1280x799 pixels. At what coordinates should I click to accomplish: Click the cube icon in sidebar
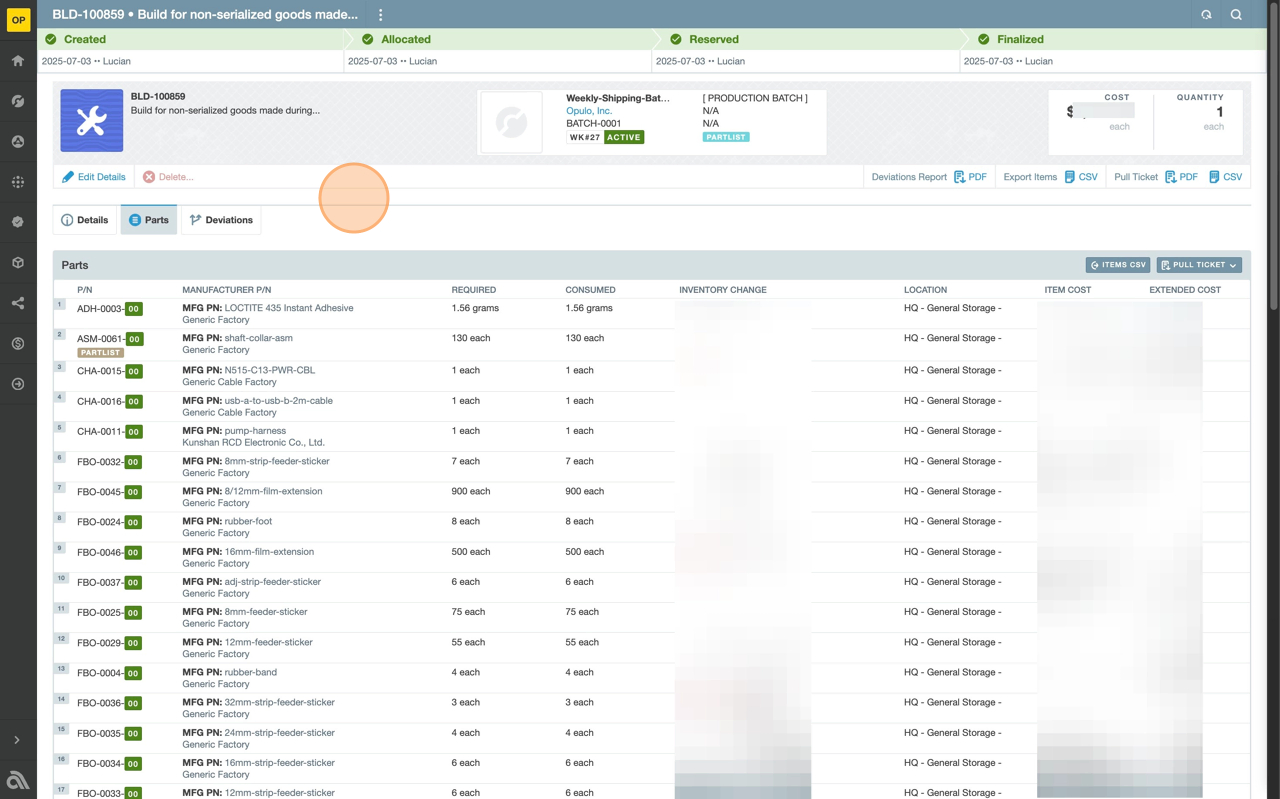click(18, 263)
